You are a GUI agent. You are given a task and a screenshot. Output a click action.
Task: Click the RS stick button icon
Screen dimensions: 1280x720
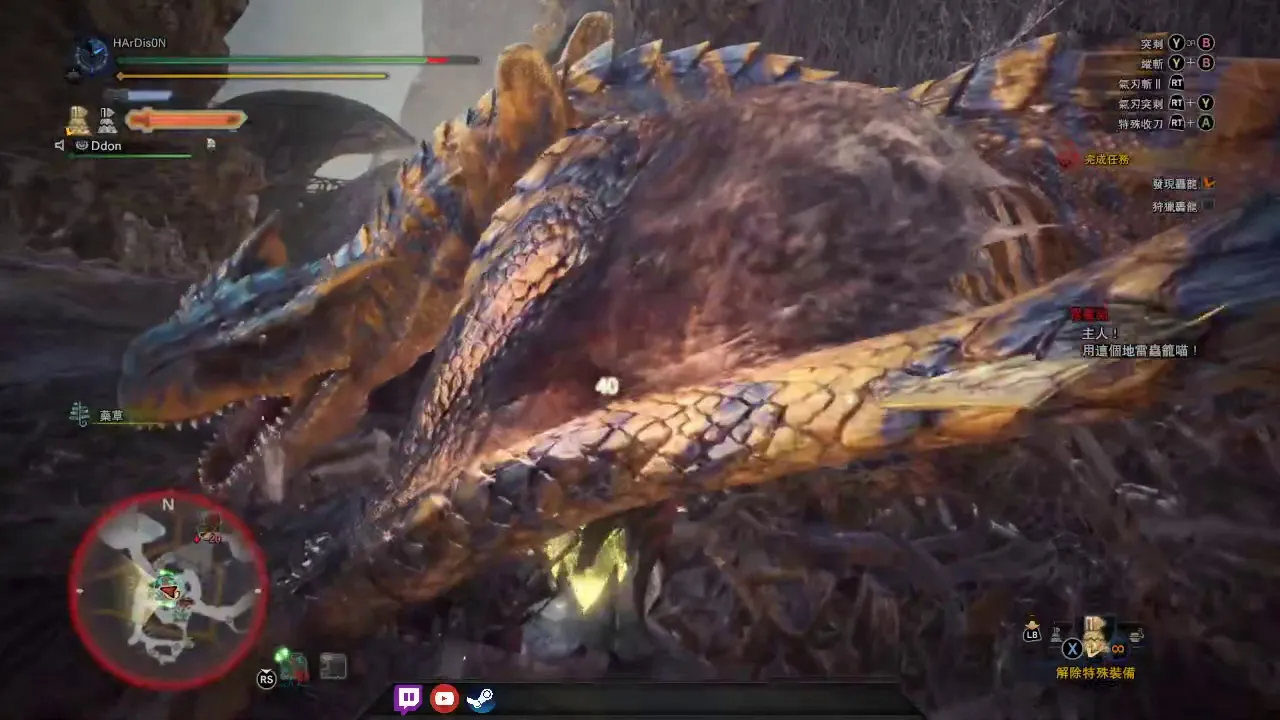click(x=266, y=679)
